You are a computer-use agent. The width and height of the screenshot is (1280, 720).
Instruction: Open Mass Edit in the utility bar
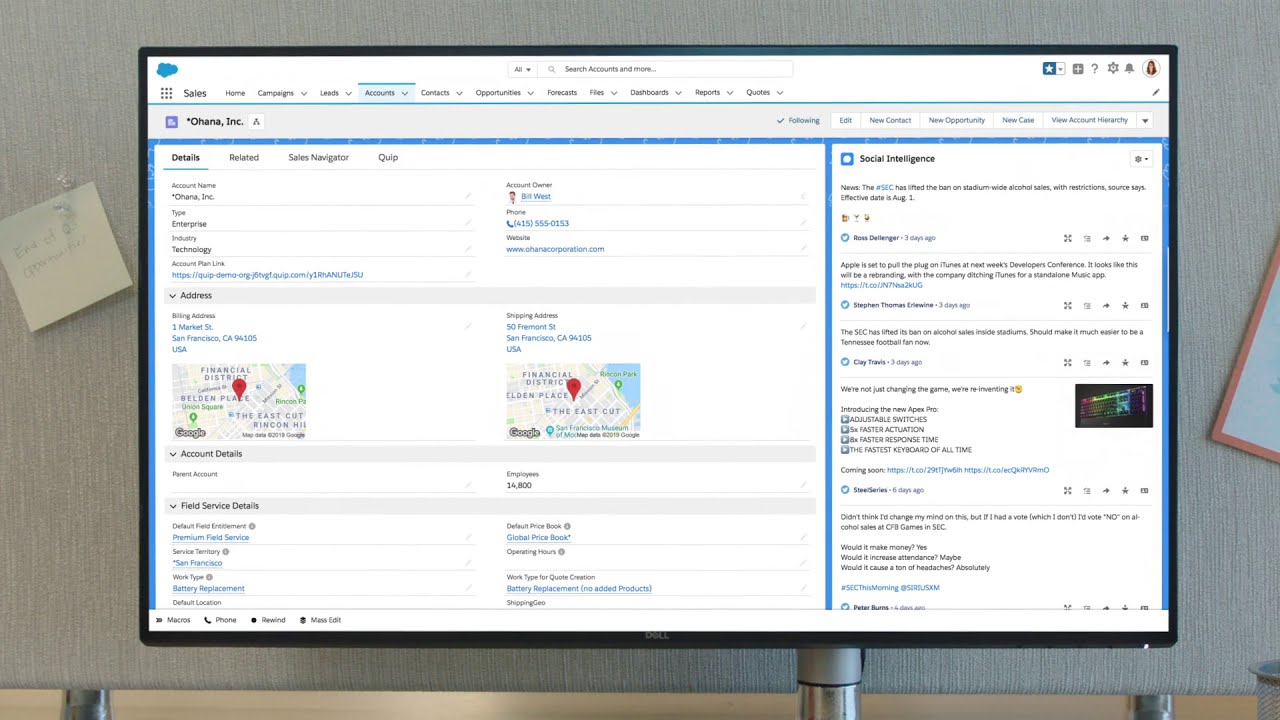click(320, 620)
